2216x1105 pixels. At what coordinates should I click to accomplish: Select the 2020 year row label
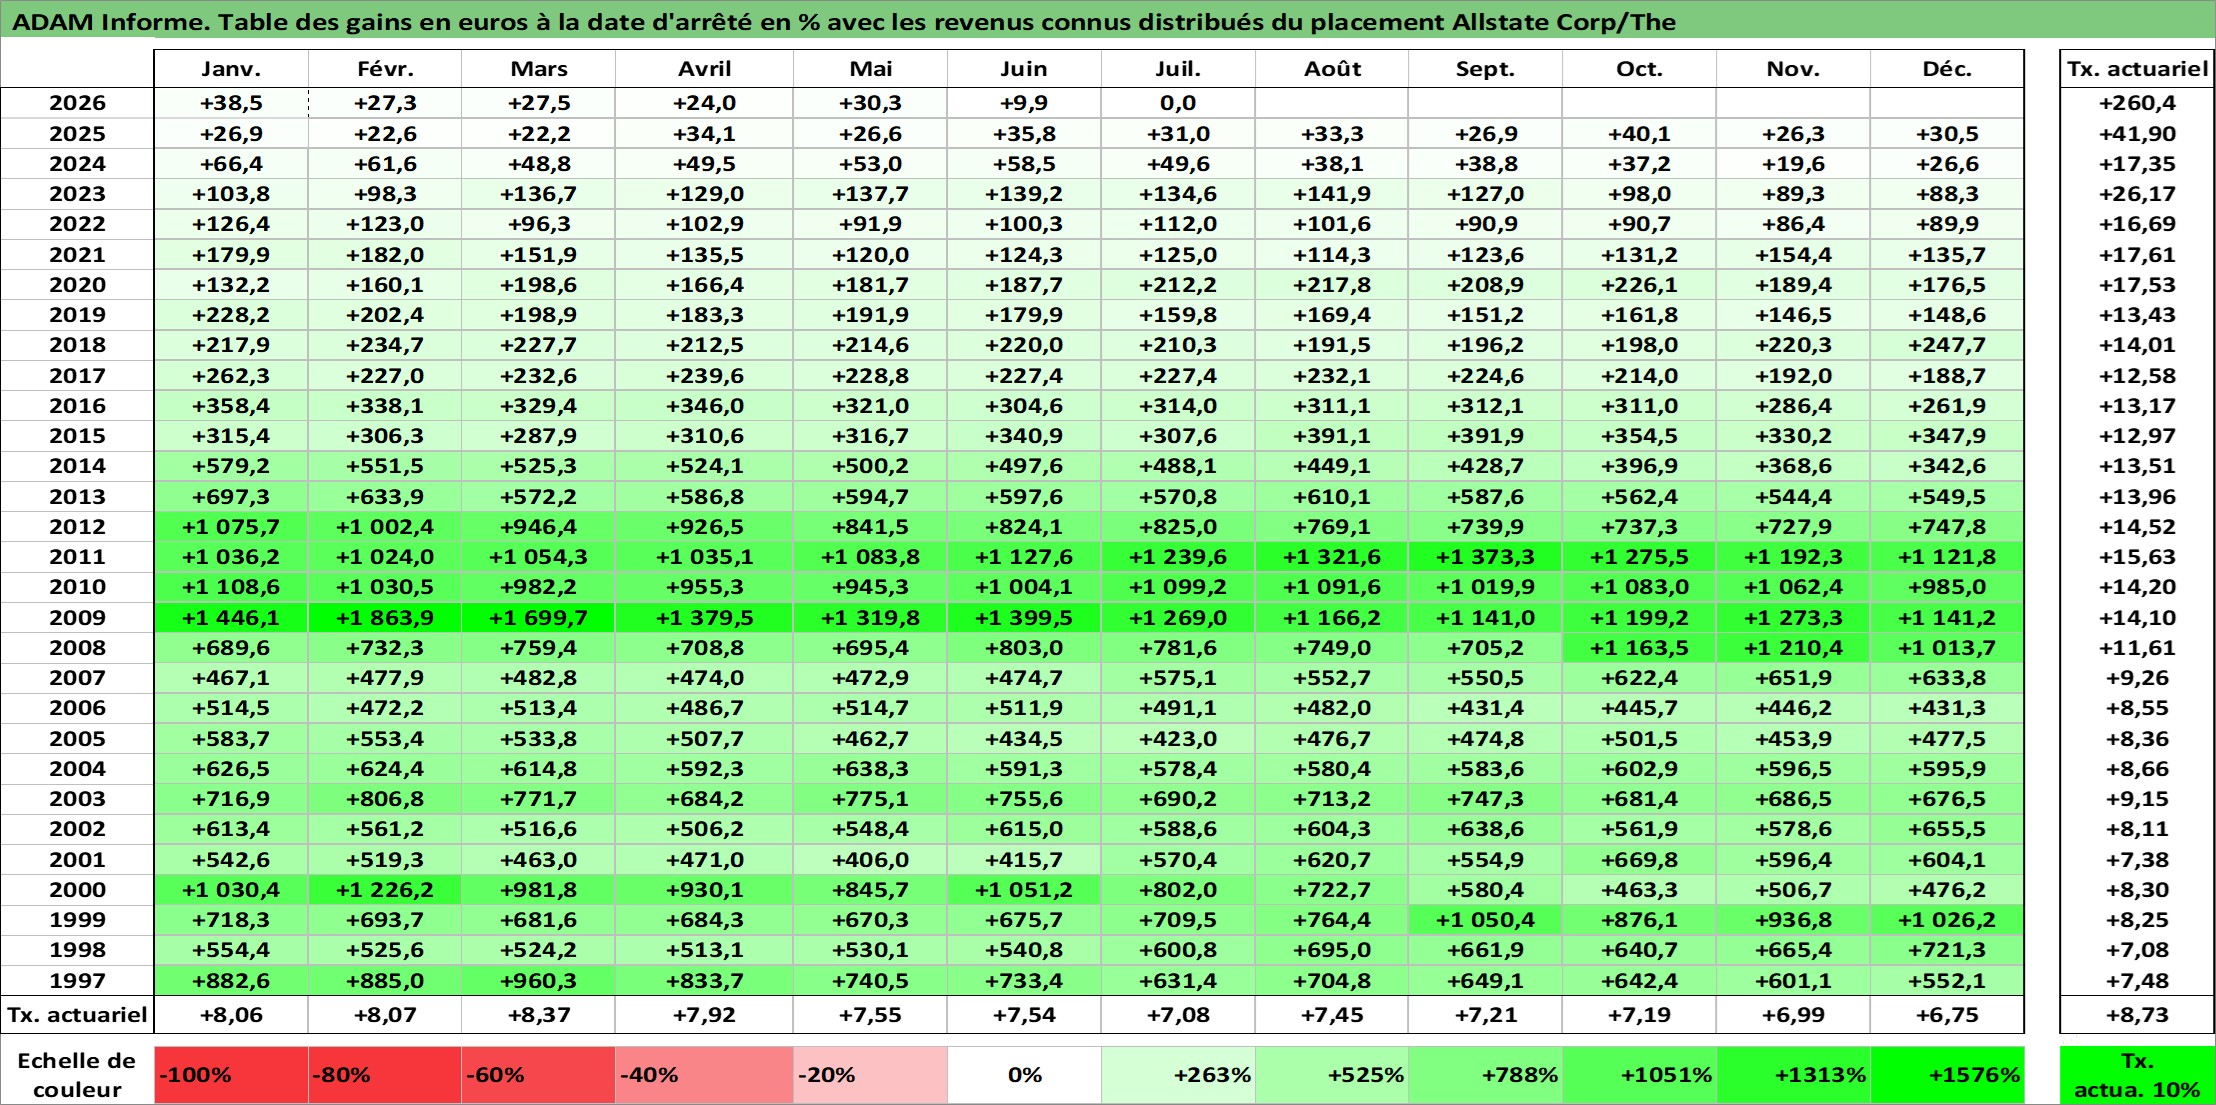[x=77, y=285]
